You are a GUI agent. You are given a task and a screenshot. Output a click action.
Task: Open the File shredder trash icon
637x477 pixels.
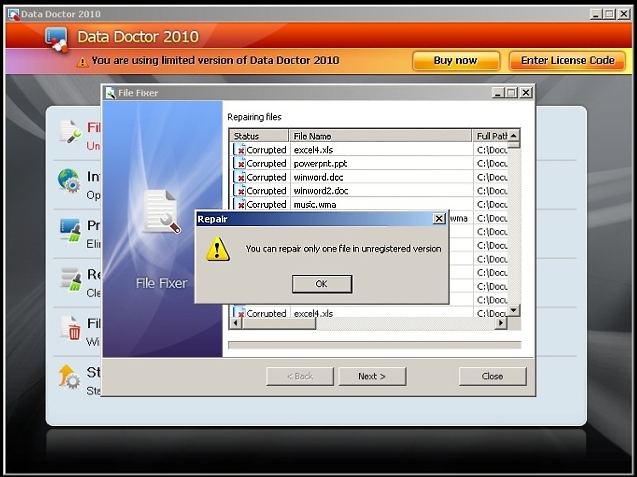[69, 328]
